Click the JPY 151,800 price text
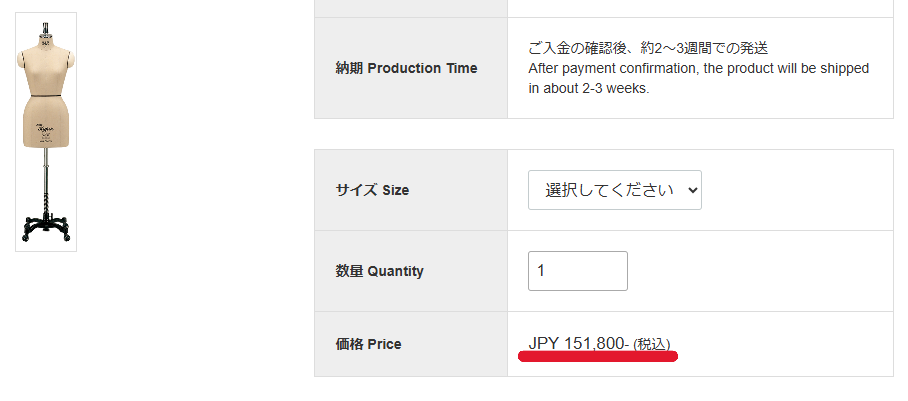This screenshot has height=401, width=908. coord(577,344)
